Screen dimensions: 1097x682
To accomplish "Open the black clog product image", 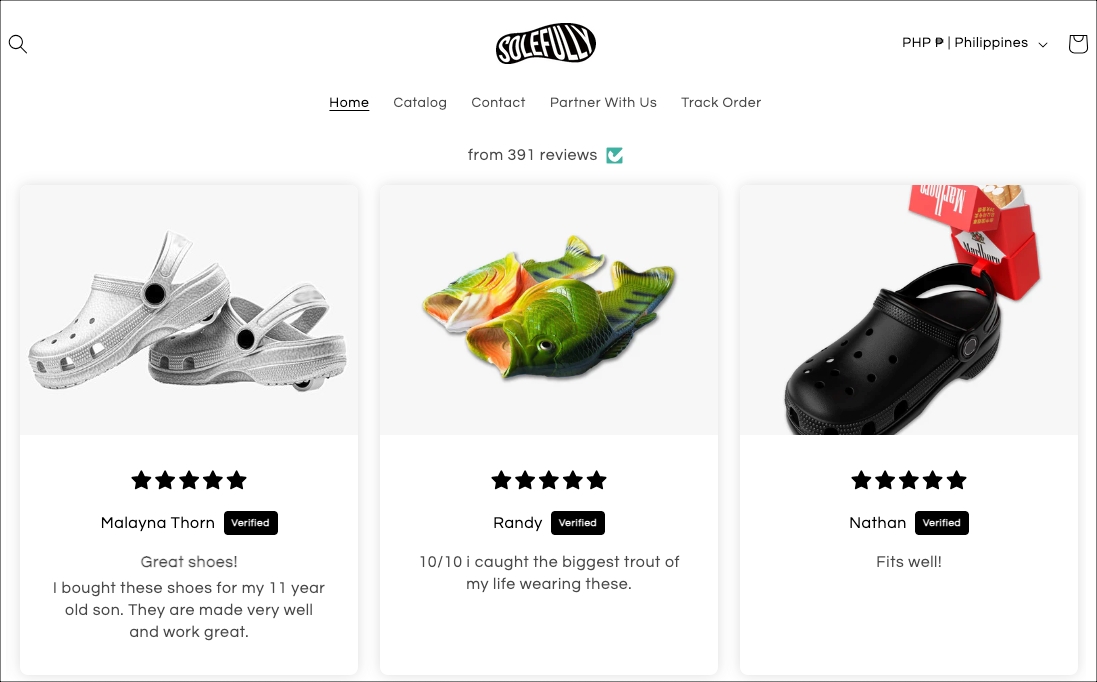I will point(908,310).
